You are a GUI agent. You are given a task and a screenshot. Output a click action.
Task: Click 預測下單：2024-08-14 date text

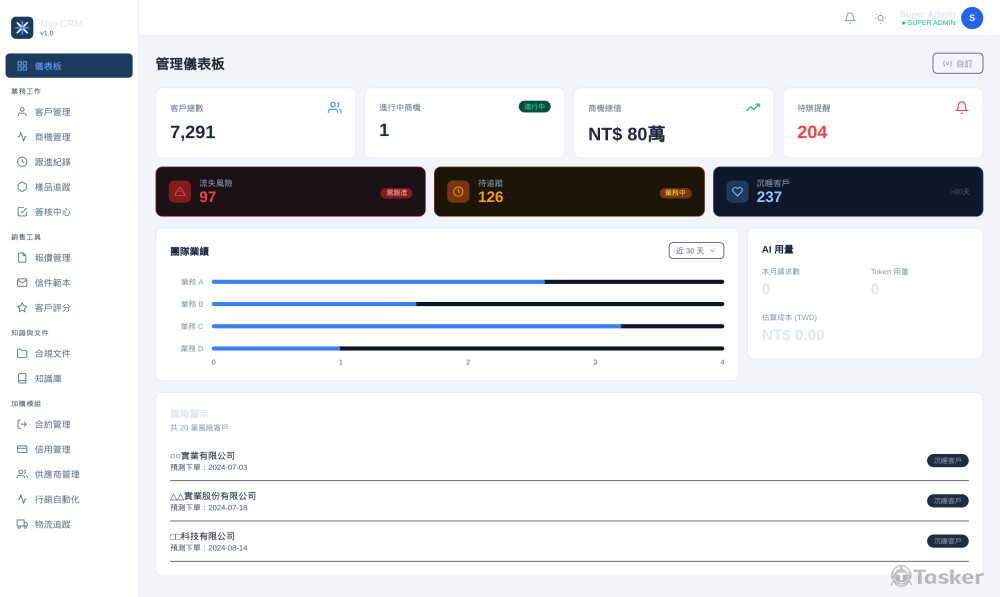tap(209, 548)
